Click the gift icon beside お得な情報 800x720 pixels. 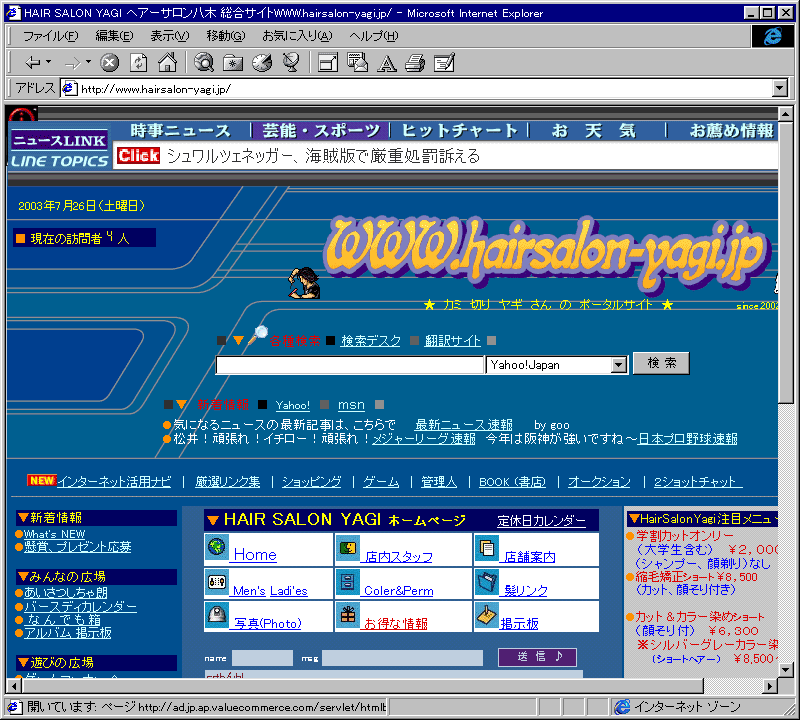point(348,615)
